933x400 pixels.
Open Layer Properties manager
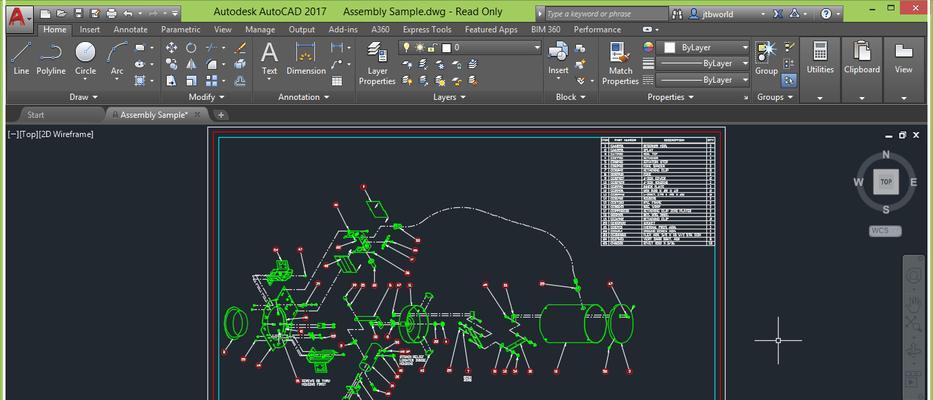(x=377, y=64)
